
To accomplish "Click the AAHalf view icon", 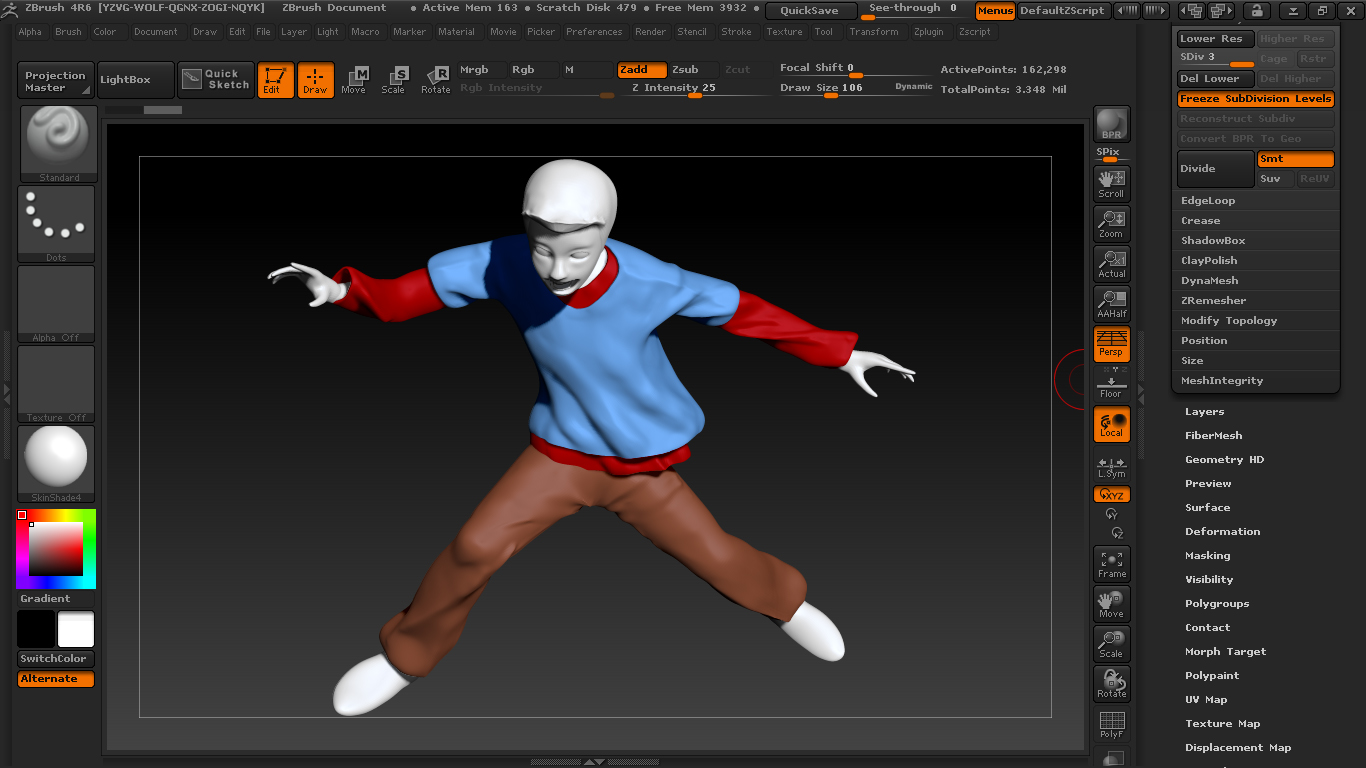I will [x=1111, y=303].
